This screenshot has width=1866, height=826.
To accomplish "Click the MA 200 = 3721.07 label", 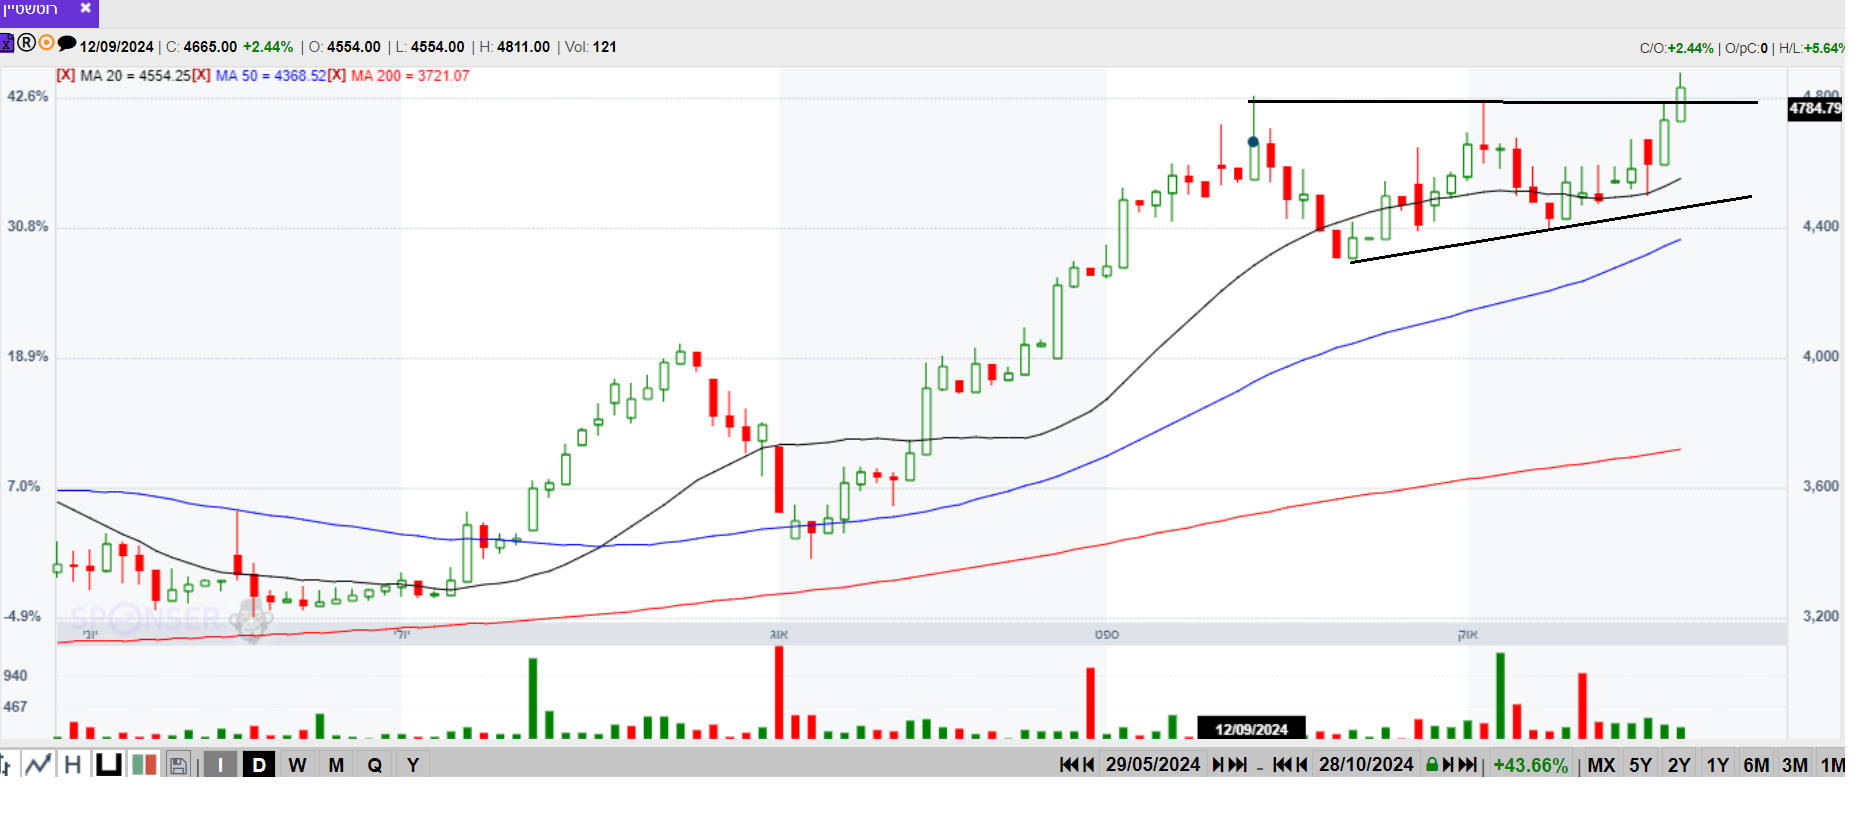I will 410,75.
